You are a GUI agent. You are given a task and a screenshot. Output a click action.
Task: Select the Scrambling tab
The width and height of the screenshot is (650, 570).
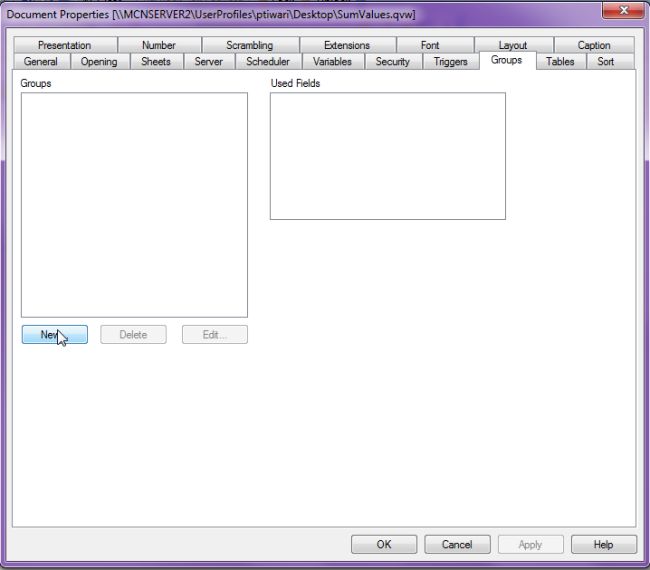(x=250, y=45)
